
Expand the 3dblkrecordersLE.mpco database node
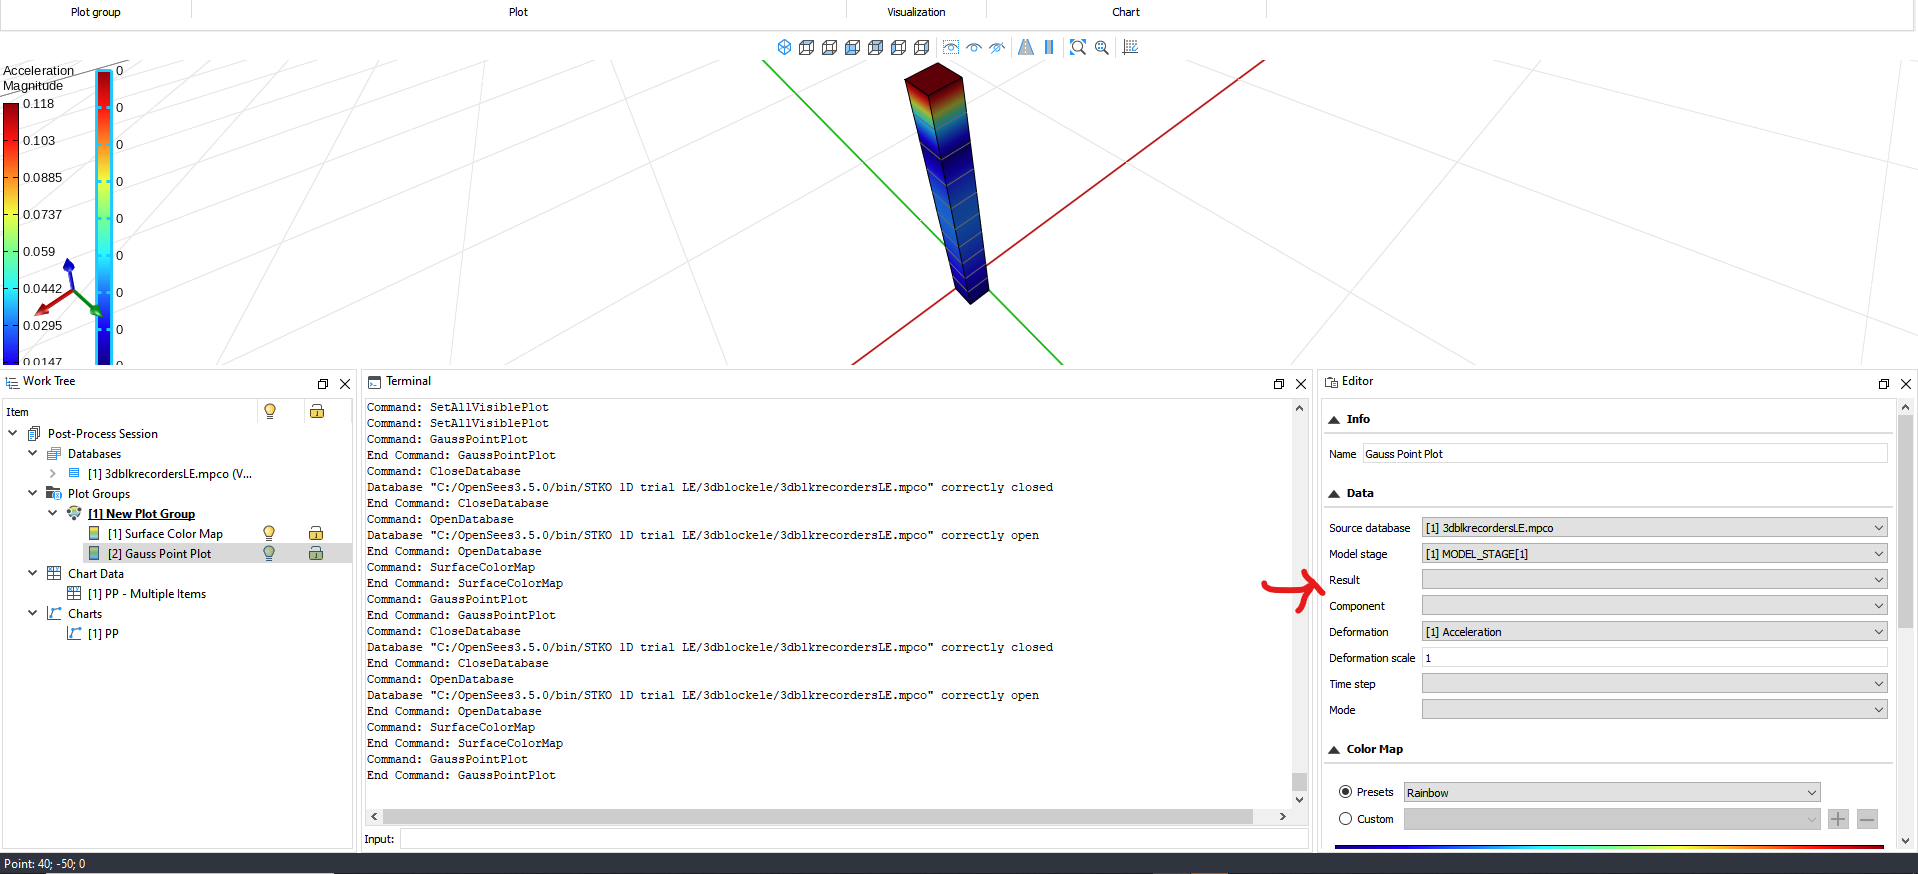(x=52, y=473)
